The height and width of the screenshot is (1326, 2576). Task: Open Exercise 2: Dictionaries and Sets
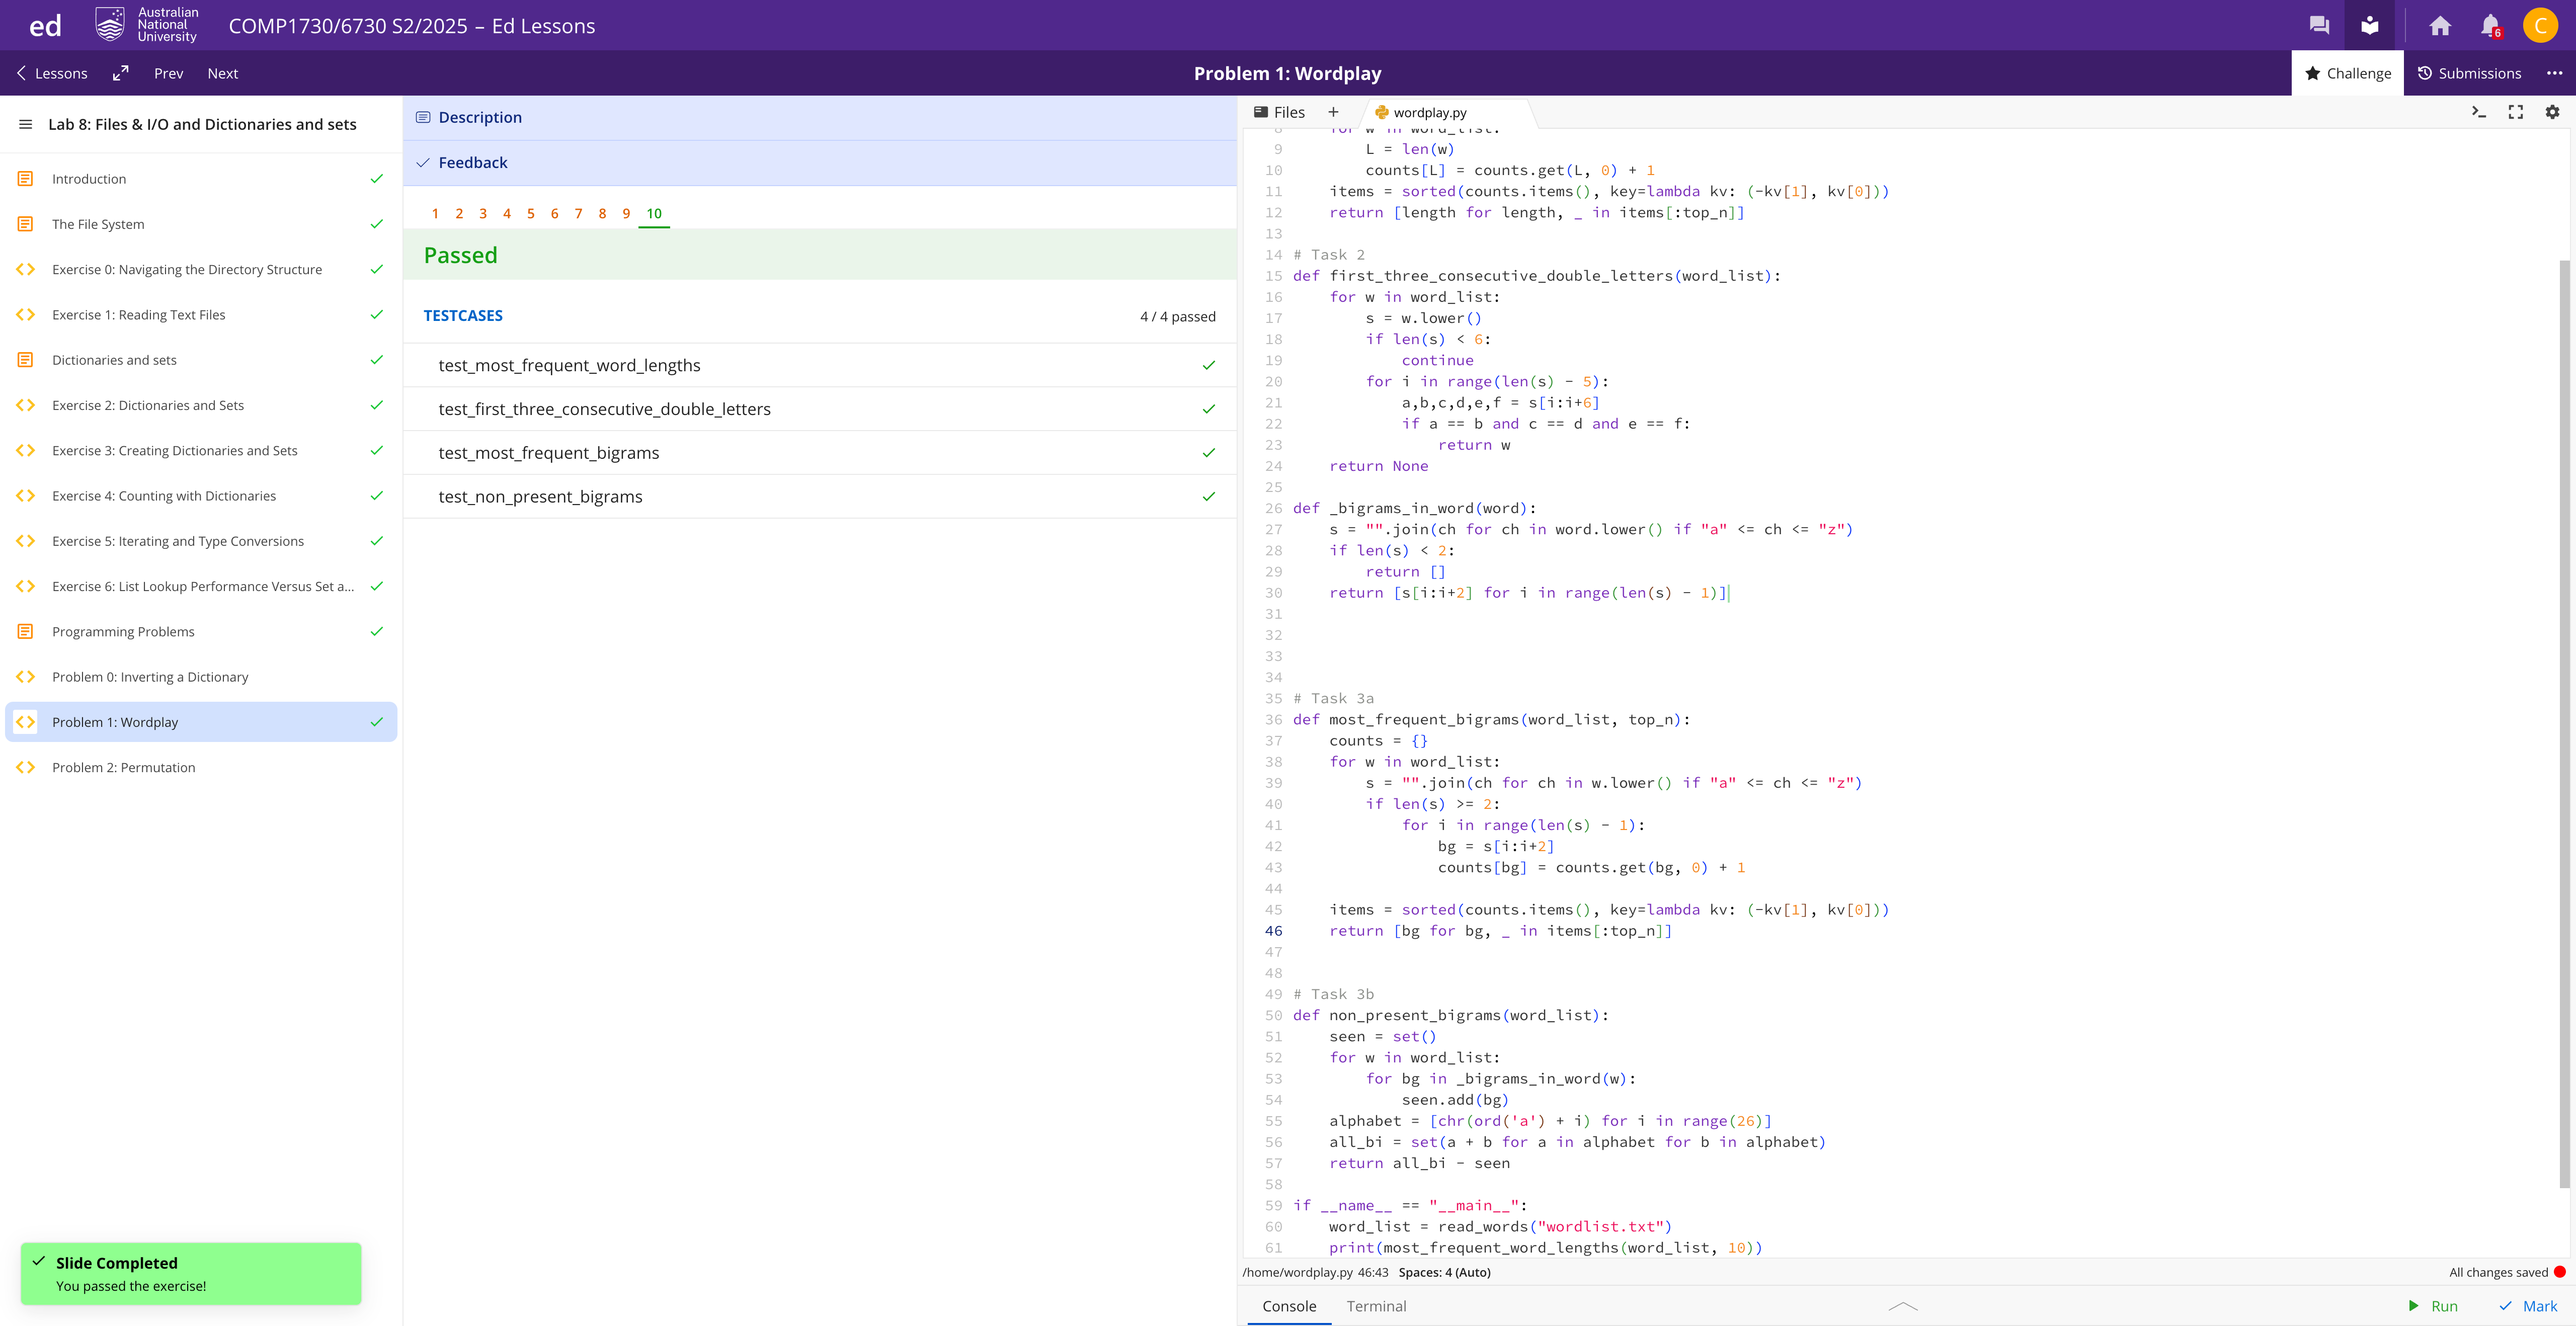(201, 405)
